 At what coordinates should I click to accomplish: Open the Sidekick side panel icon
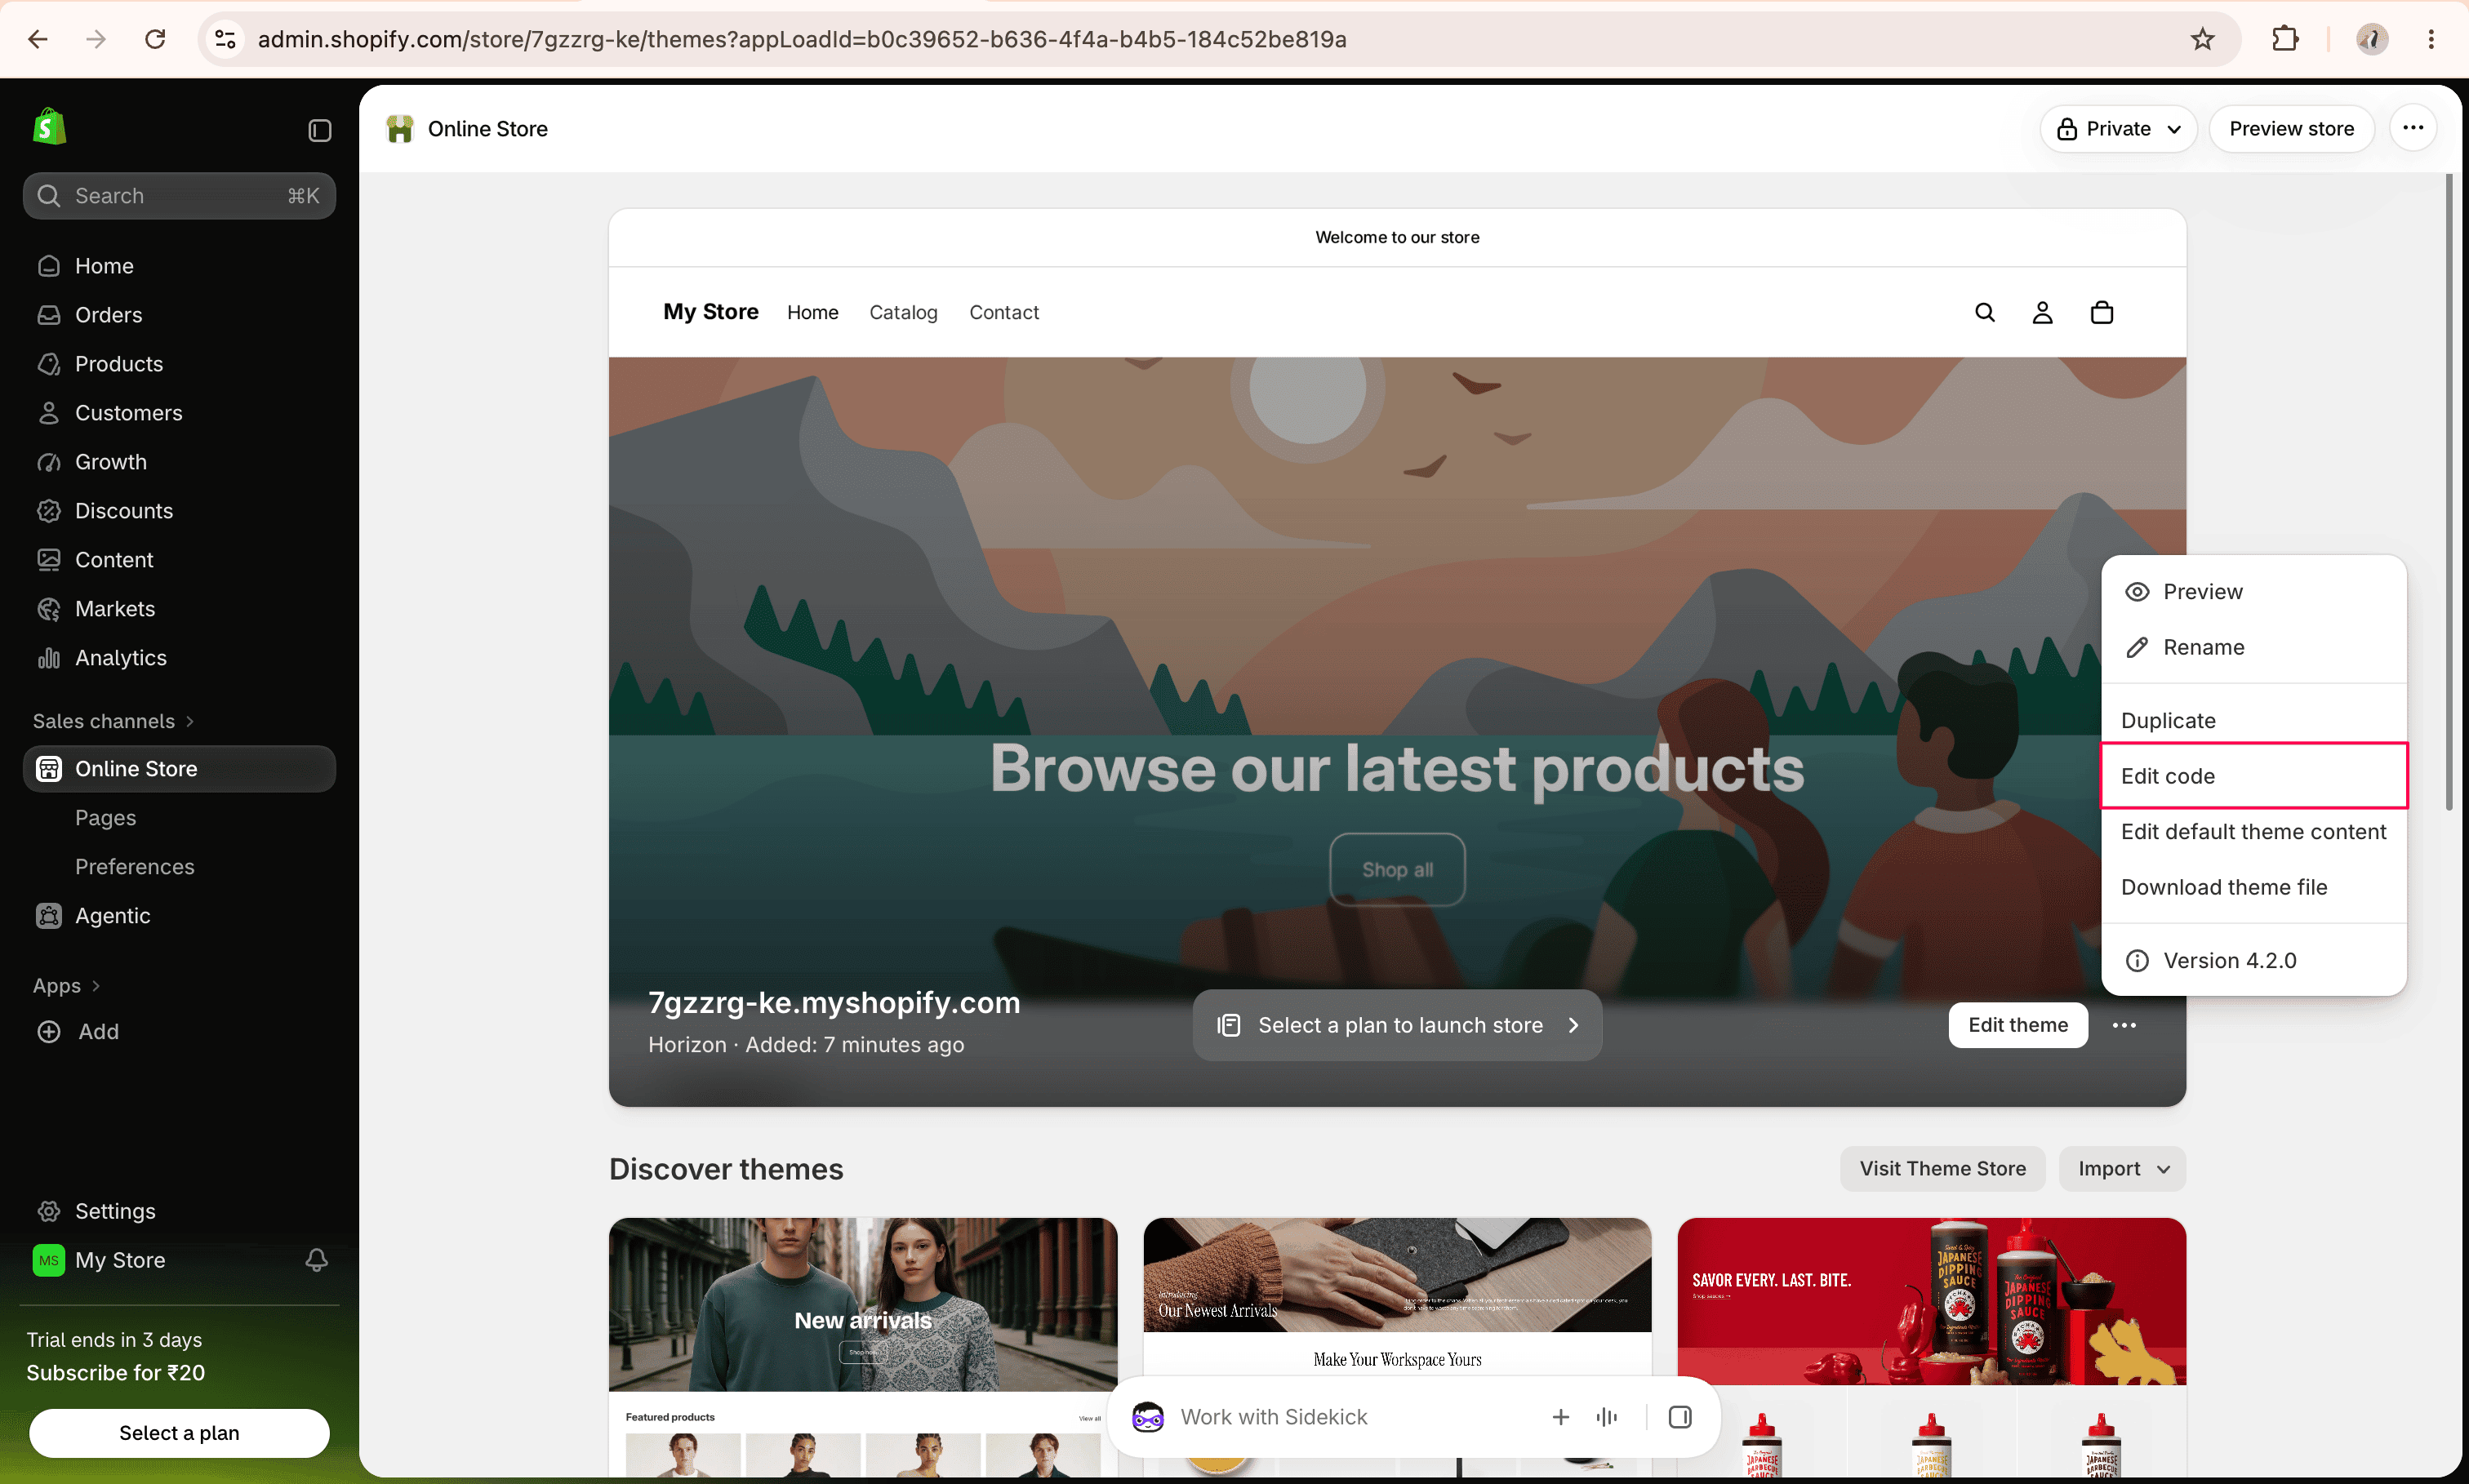click(1680, 1417)
